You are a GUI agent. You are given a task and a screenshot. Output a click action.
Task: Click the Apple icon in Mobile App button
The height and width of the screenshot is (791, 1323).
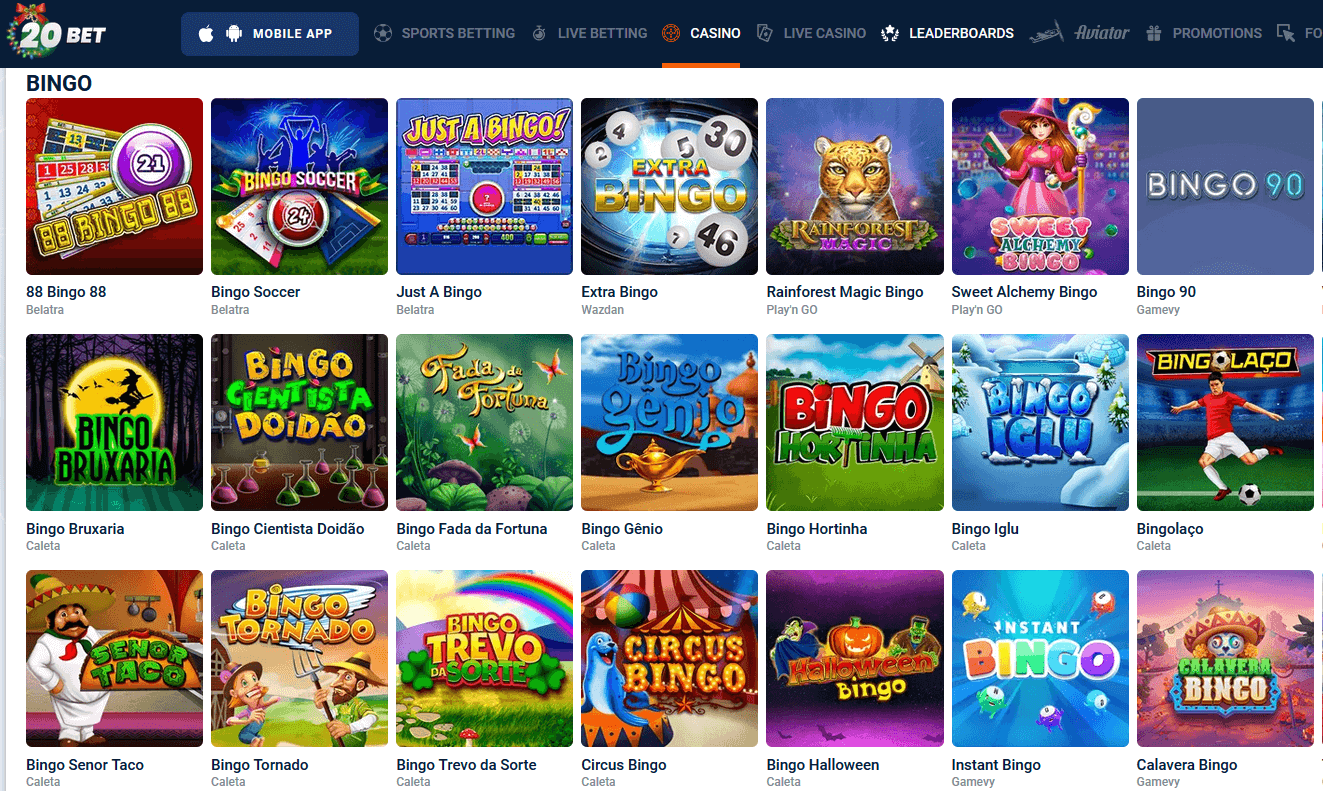point(206,34)
